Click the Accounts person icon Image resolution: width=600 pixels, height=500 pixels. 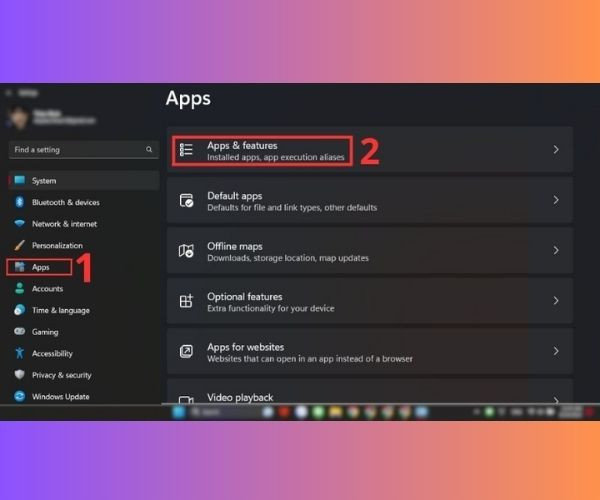point(20,288)
